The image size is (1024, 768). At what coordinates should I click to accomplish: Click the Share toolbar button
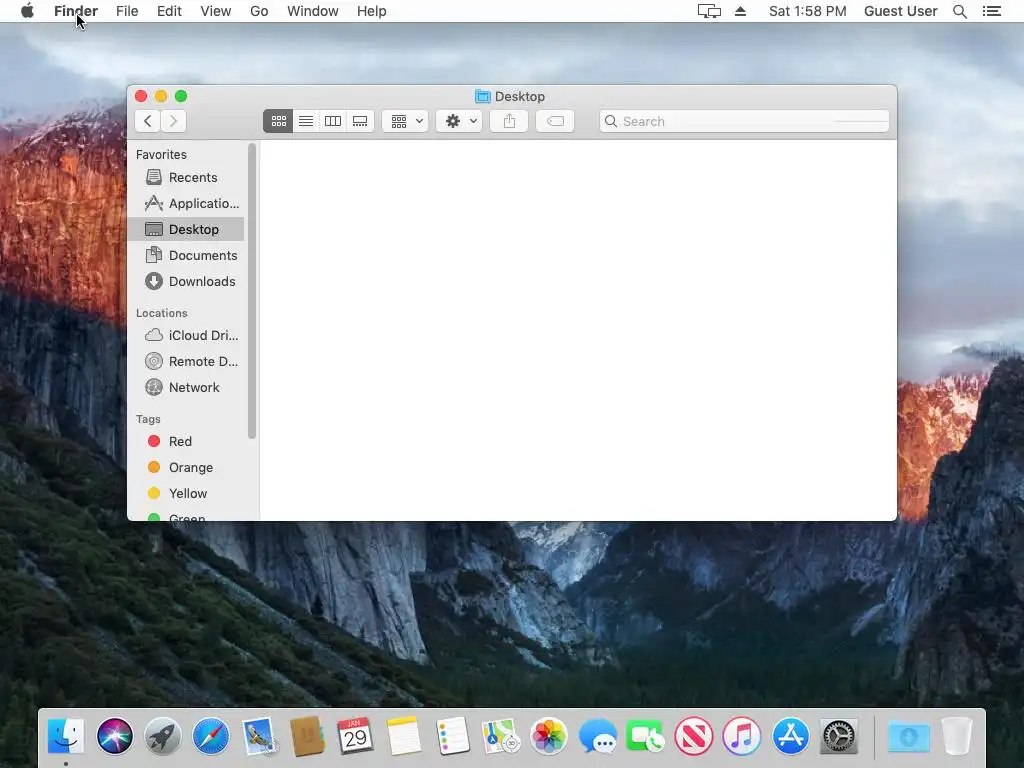509,121
